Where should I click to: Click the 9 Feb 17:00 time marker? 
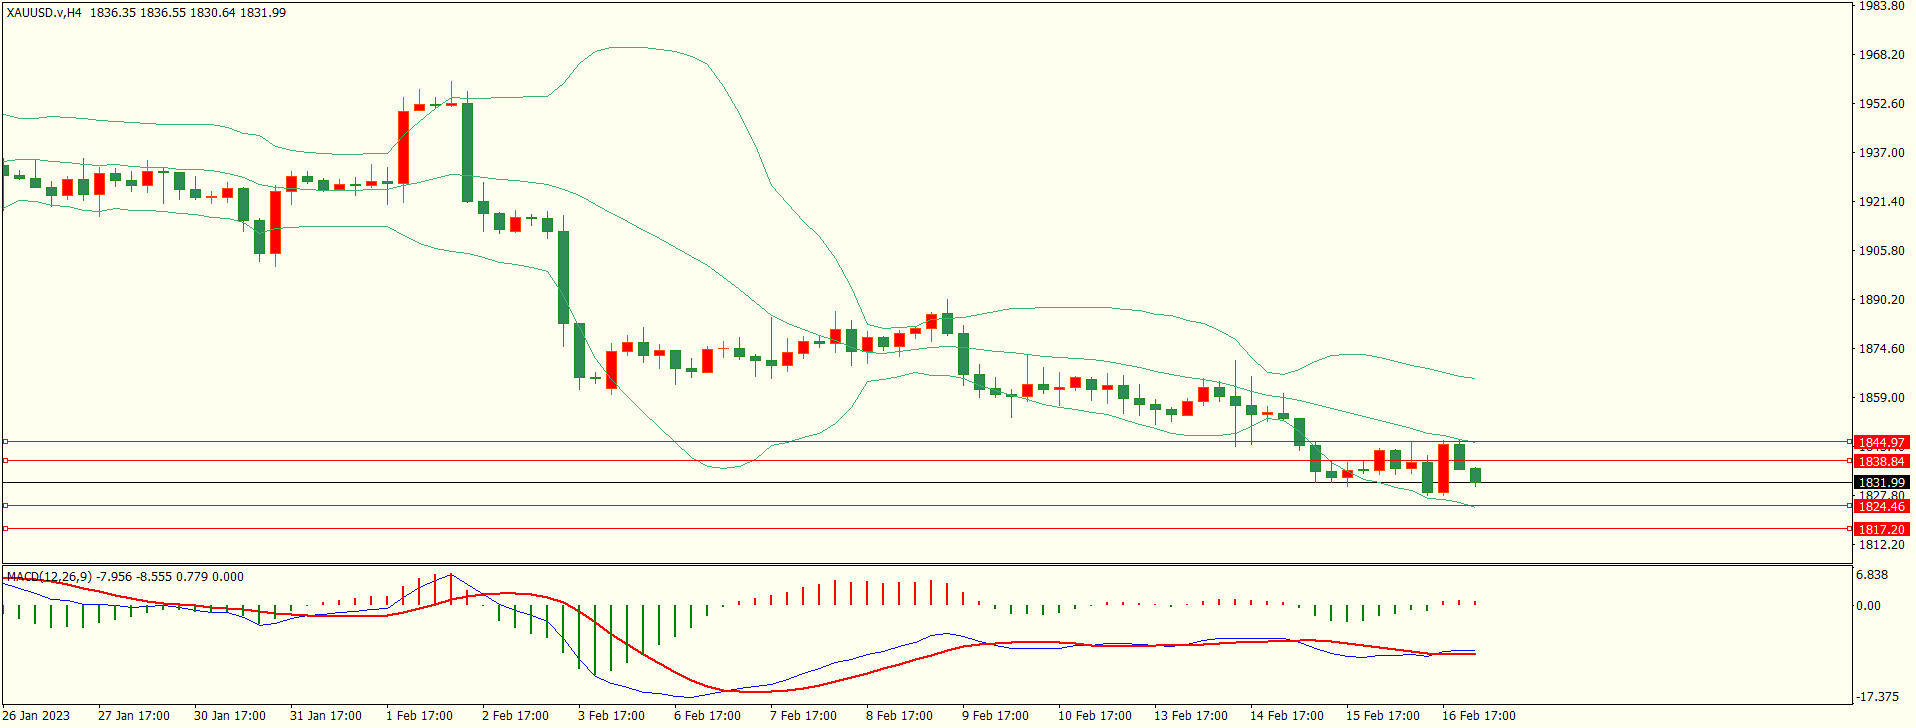pos(995,715)
